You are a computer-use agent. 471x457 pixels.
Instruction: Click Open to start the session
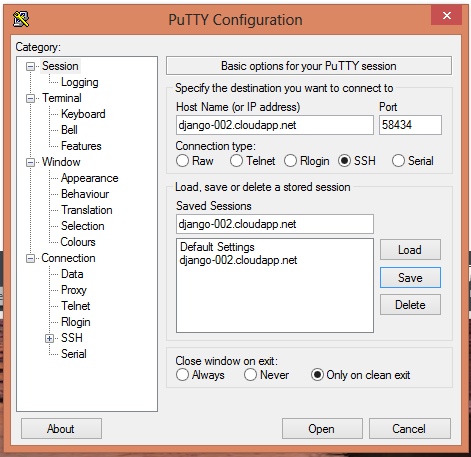coord(322,429)
